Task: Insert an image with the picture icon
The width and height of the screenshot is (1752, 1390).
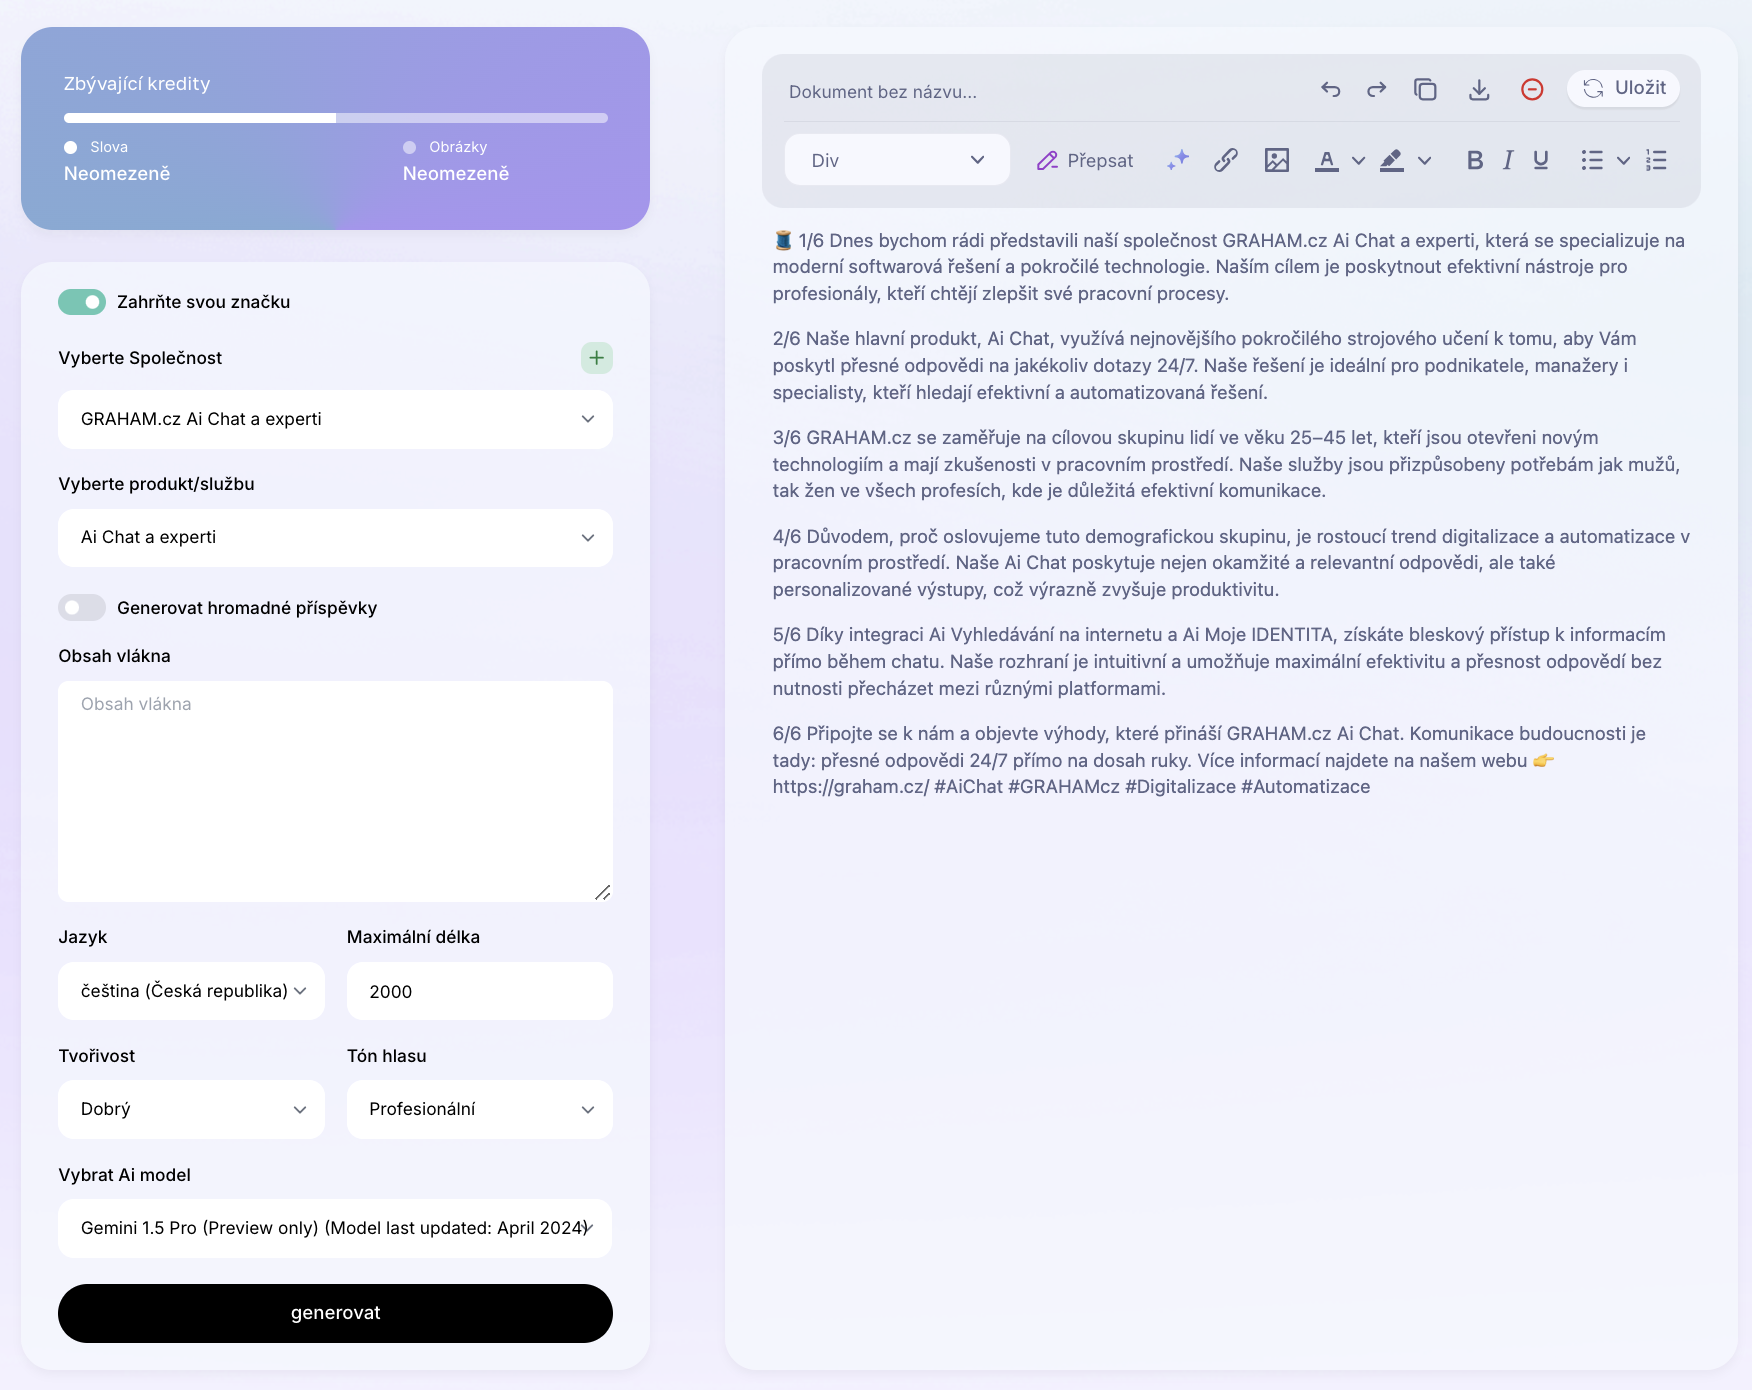Action: coord(1277,160)
